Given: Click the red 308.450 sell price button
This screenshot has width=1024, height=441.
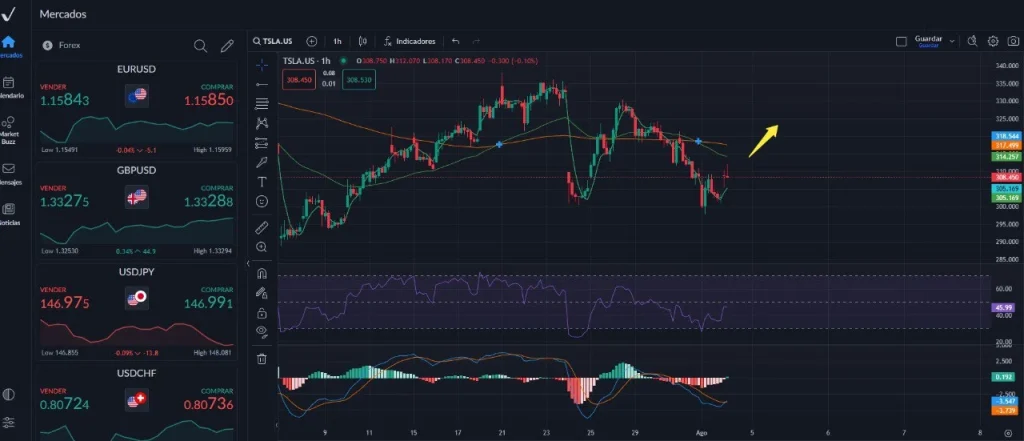Looking at the screenshot, I should pos(298,80).
